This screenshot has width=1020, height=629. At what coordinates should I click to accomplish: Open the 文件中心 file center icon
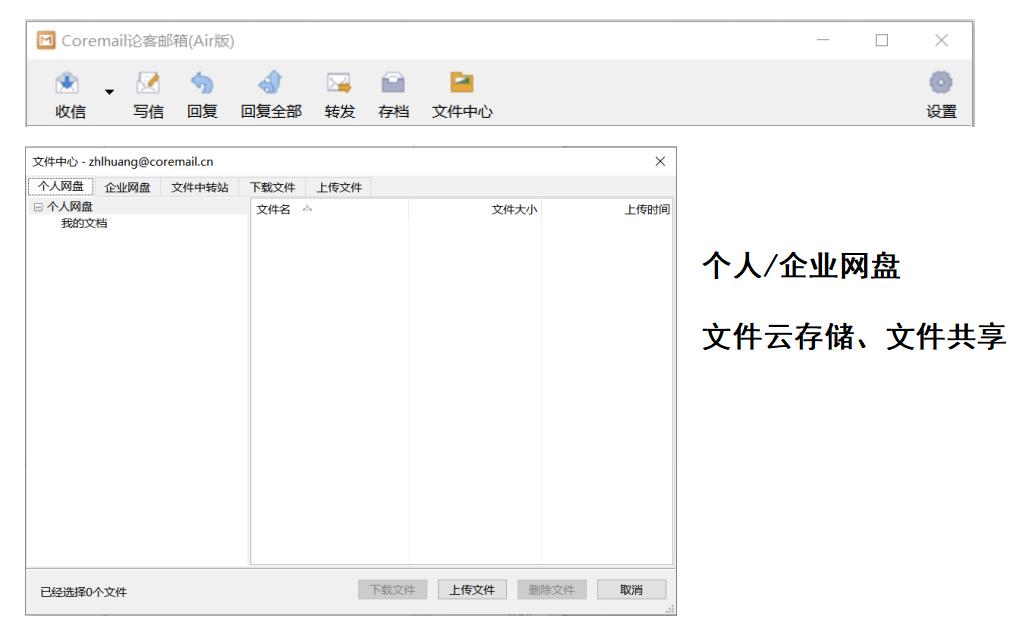(462, 83)
